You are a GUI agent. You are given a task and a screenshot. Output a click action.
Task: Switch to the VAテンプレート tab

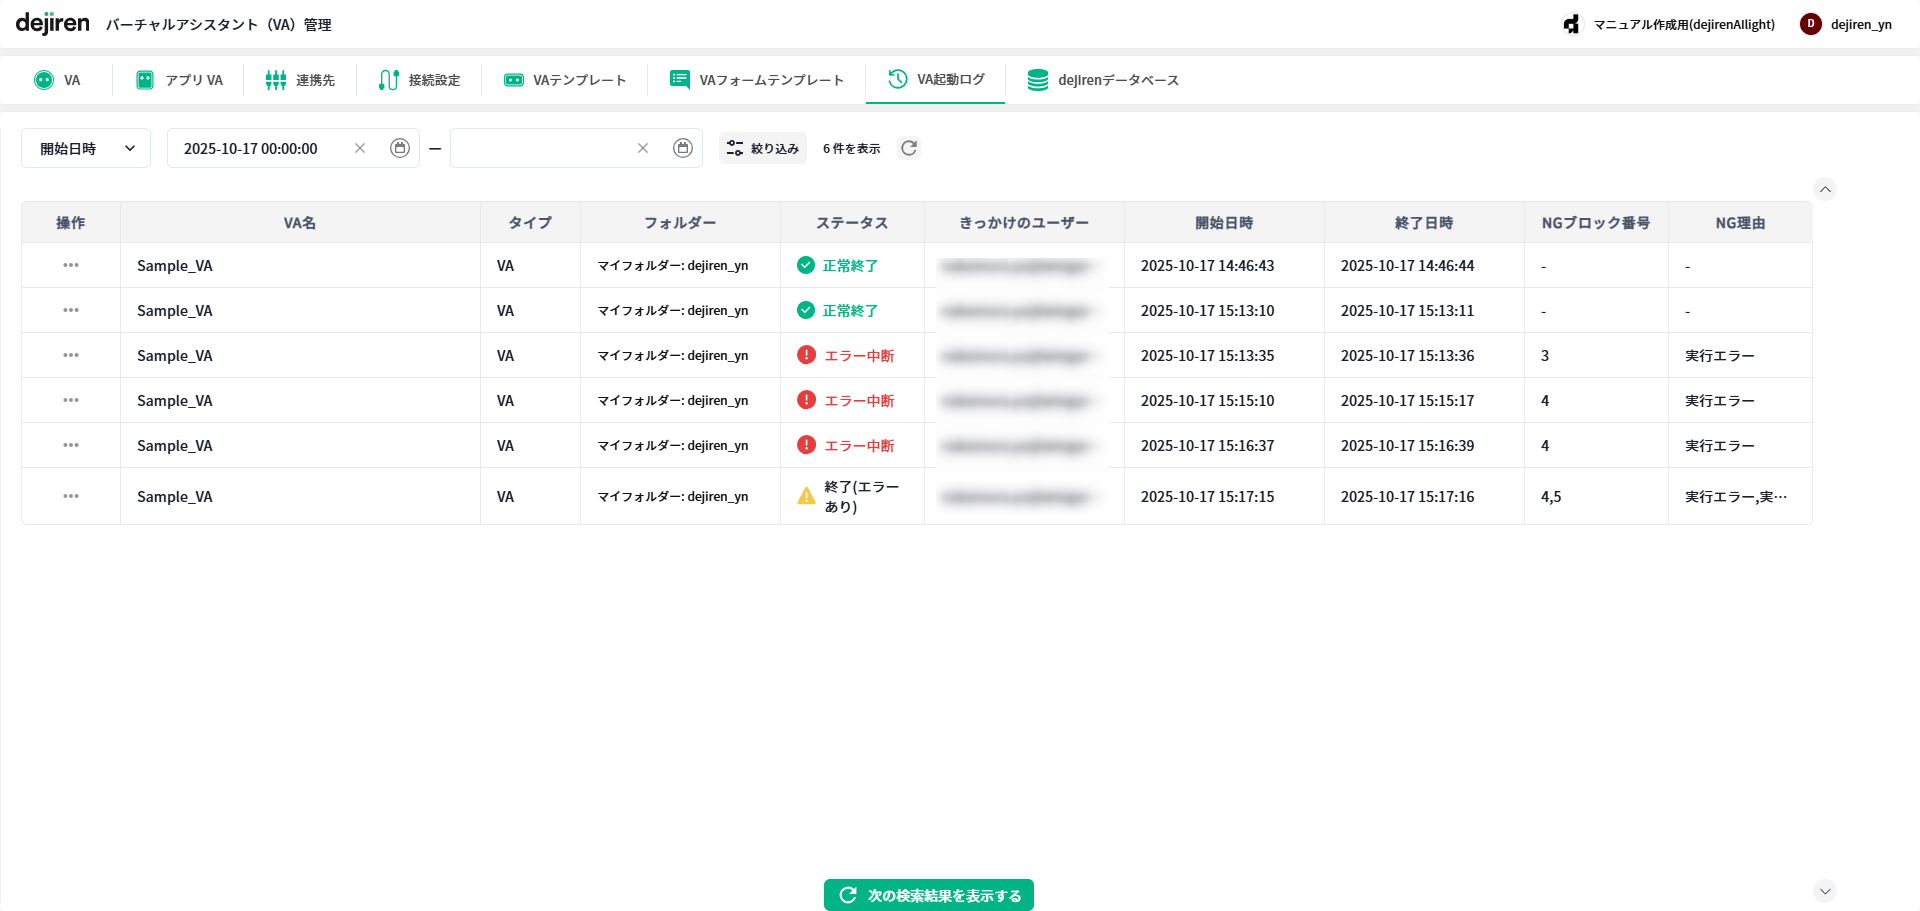click(565, 80)
